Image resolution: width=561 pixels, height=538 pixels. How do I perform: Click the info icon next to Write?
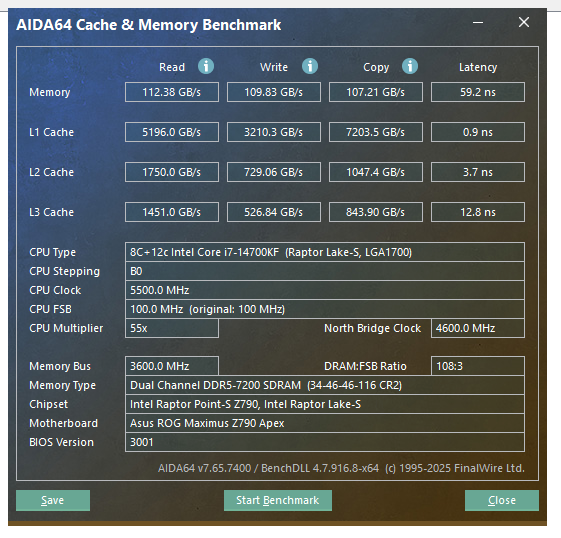[310, 66]
